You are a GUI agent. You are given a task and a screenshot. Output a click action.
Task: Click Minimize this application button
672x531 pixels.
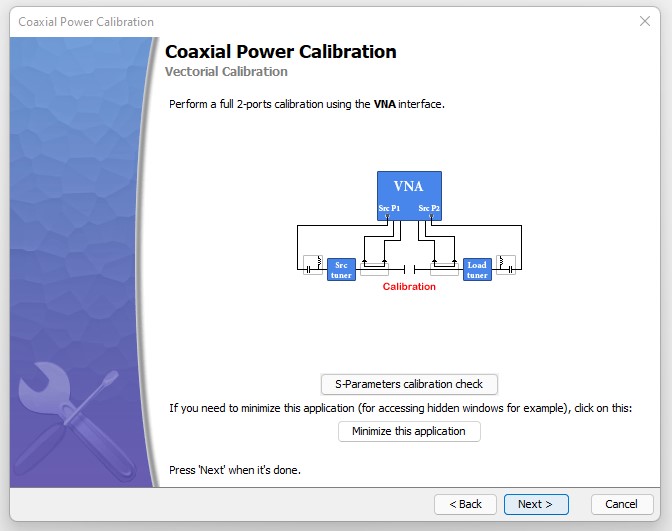[x=409, y=431]
